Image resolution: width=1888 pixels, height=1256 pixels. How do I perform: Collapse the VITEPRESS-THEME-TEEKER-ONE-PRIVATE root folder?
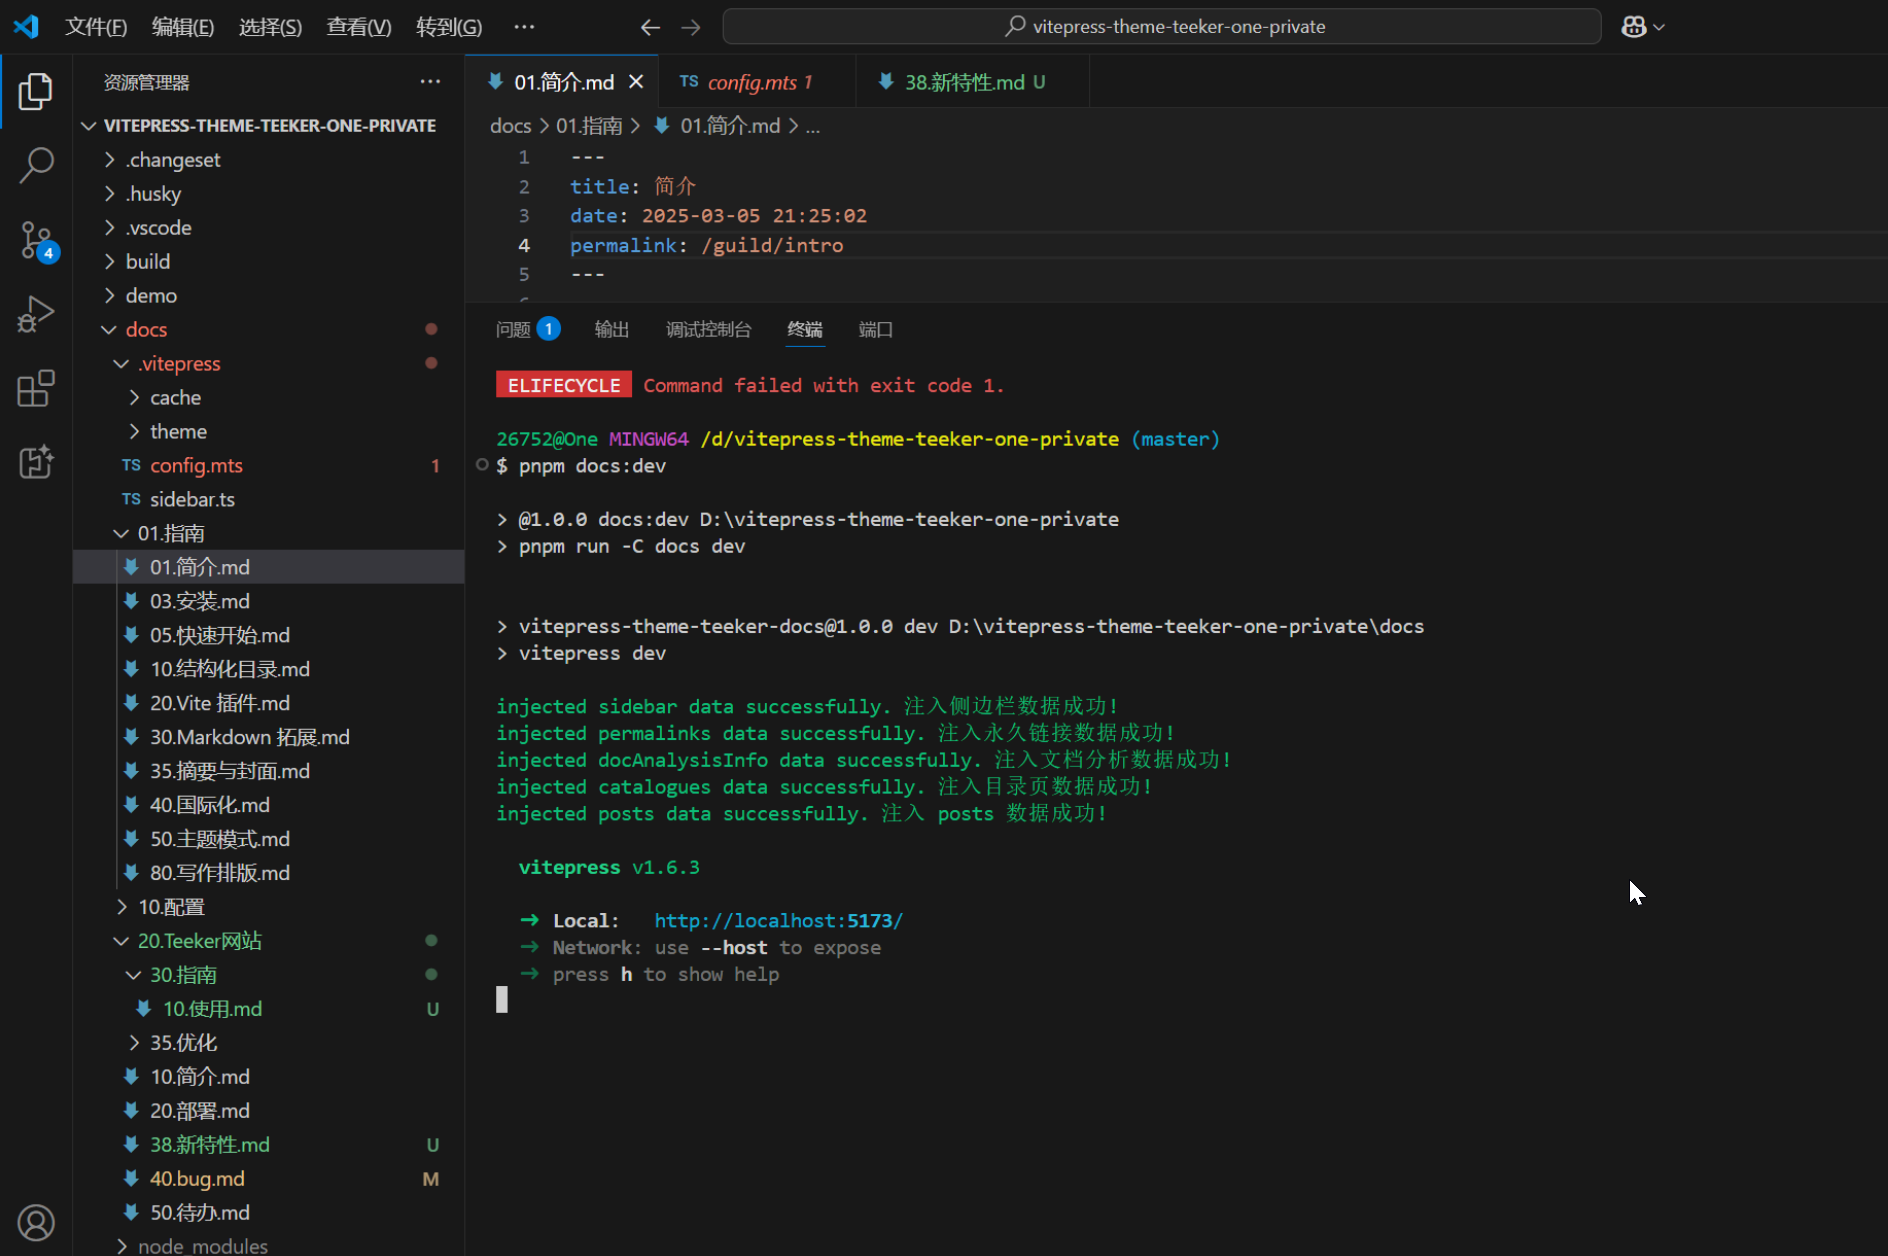[x=268, y=125]
